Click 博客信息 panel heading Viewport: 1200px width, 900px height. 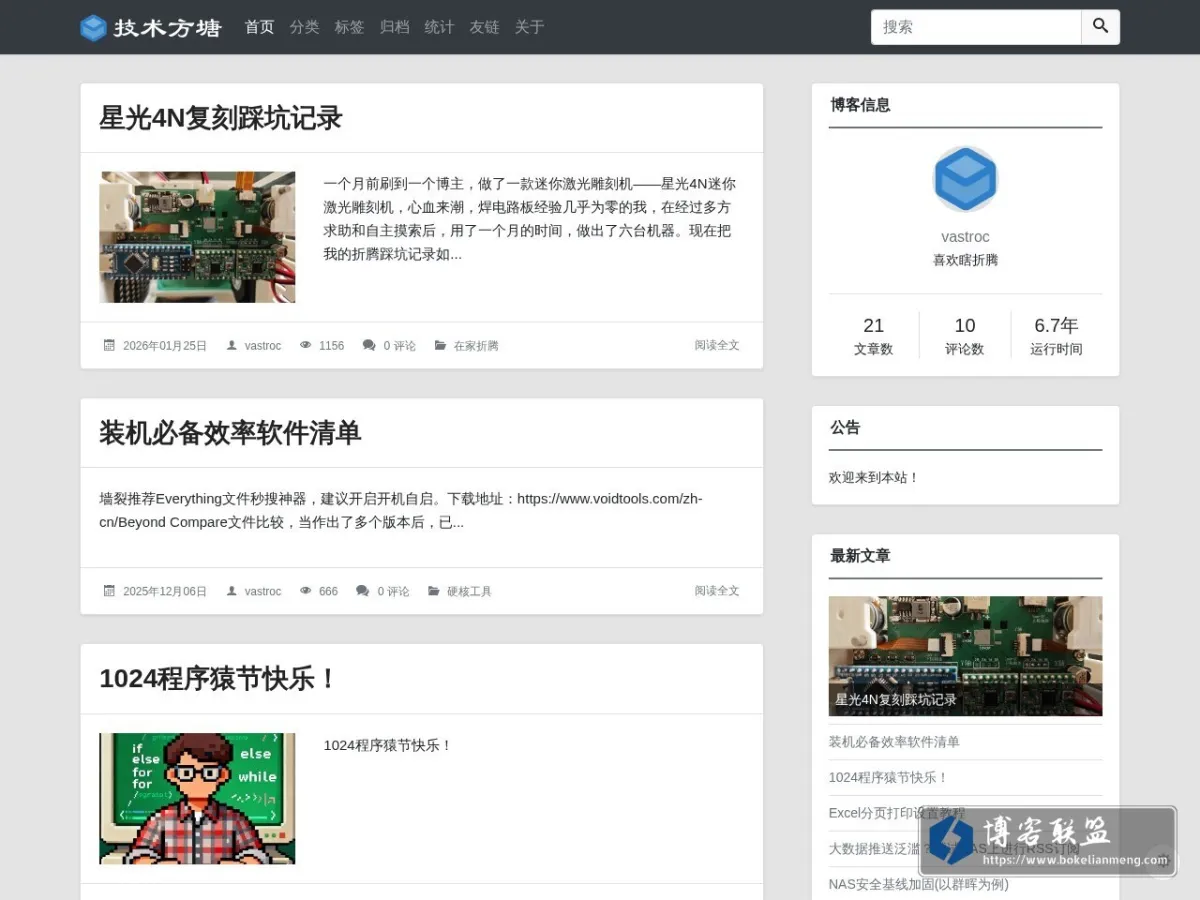tap(860, 105)
